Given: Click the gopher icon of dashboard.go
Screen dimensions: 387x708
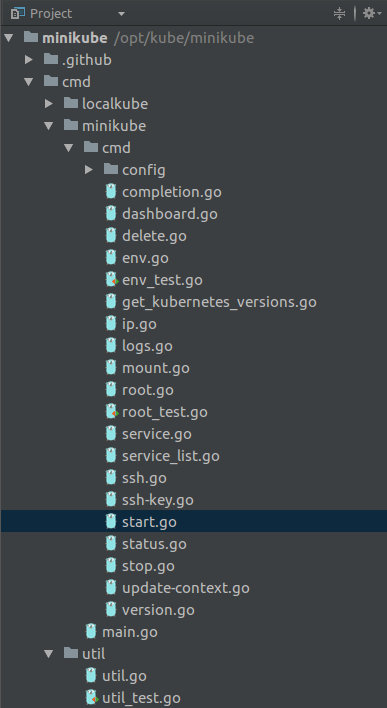Looking at the screenshot, I should tap(111, 214).
